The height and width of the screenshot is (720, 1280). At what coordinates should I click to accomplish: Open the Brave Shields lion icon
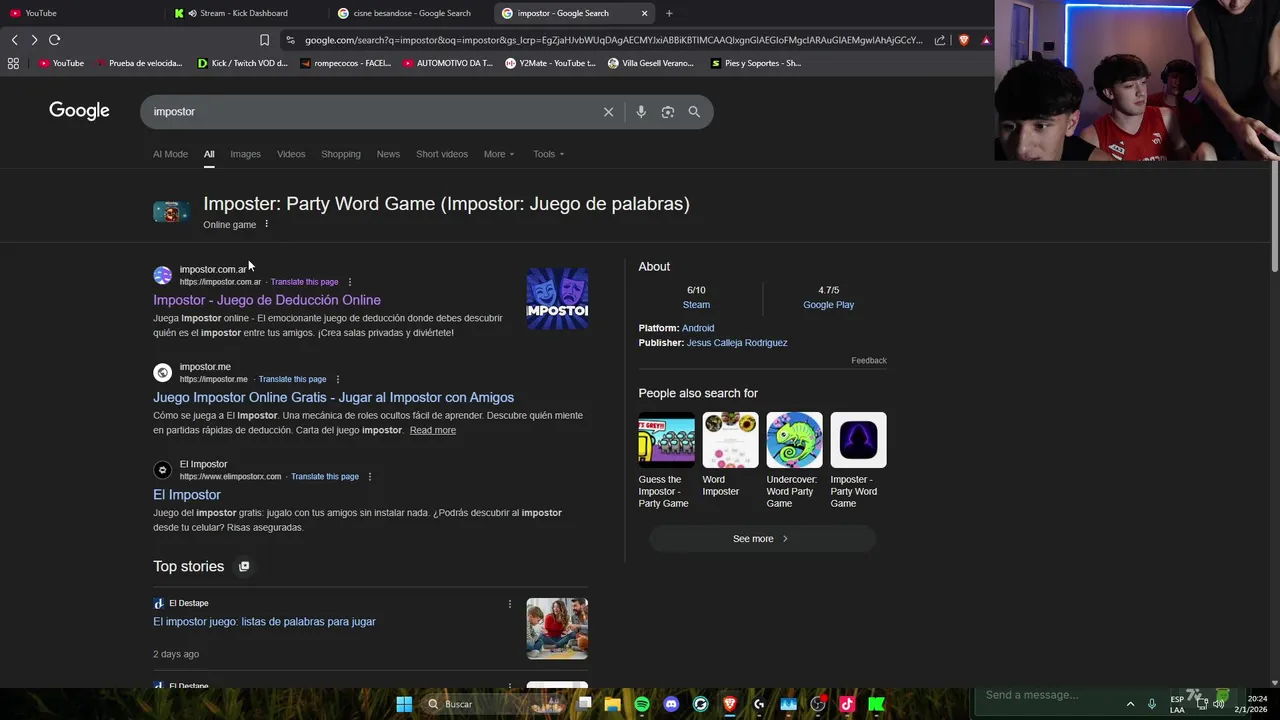point(964,40)
